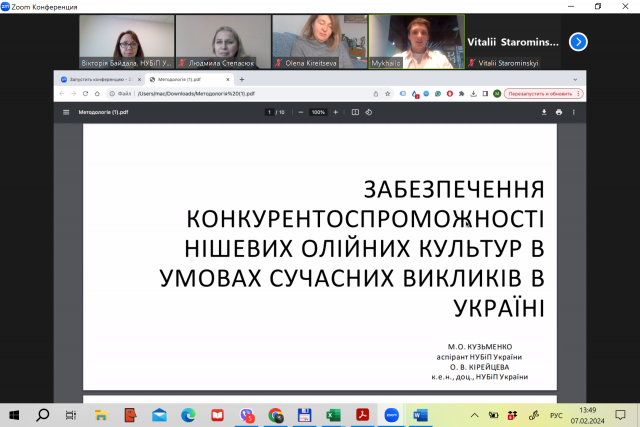Bookmark this page with the star icon
Viewport: 640px width, 427px height.
(387, 93)
